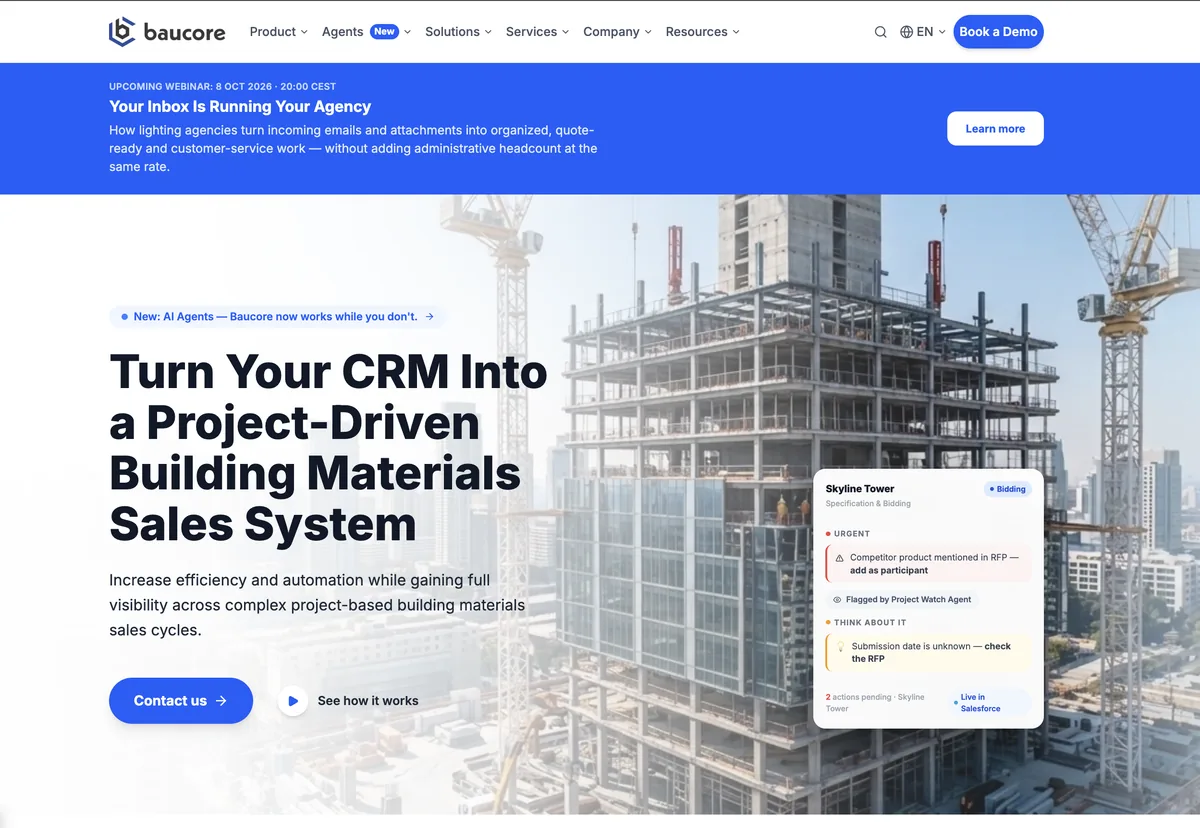Open the Your Inbox Is Running Your Agency headline

point(240,107)
